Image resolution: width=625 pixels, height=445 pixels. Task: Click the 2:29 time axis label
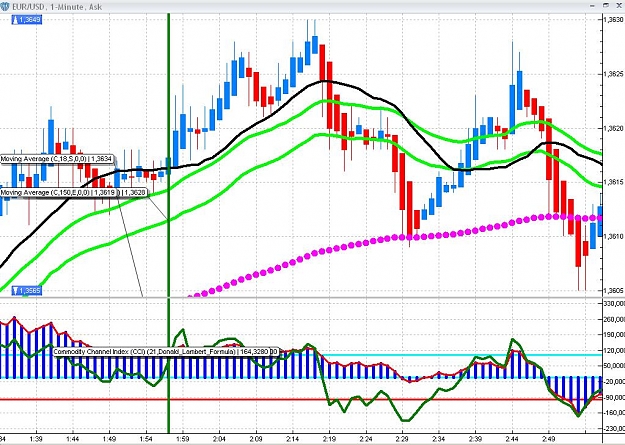[x=402, y=439]
